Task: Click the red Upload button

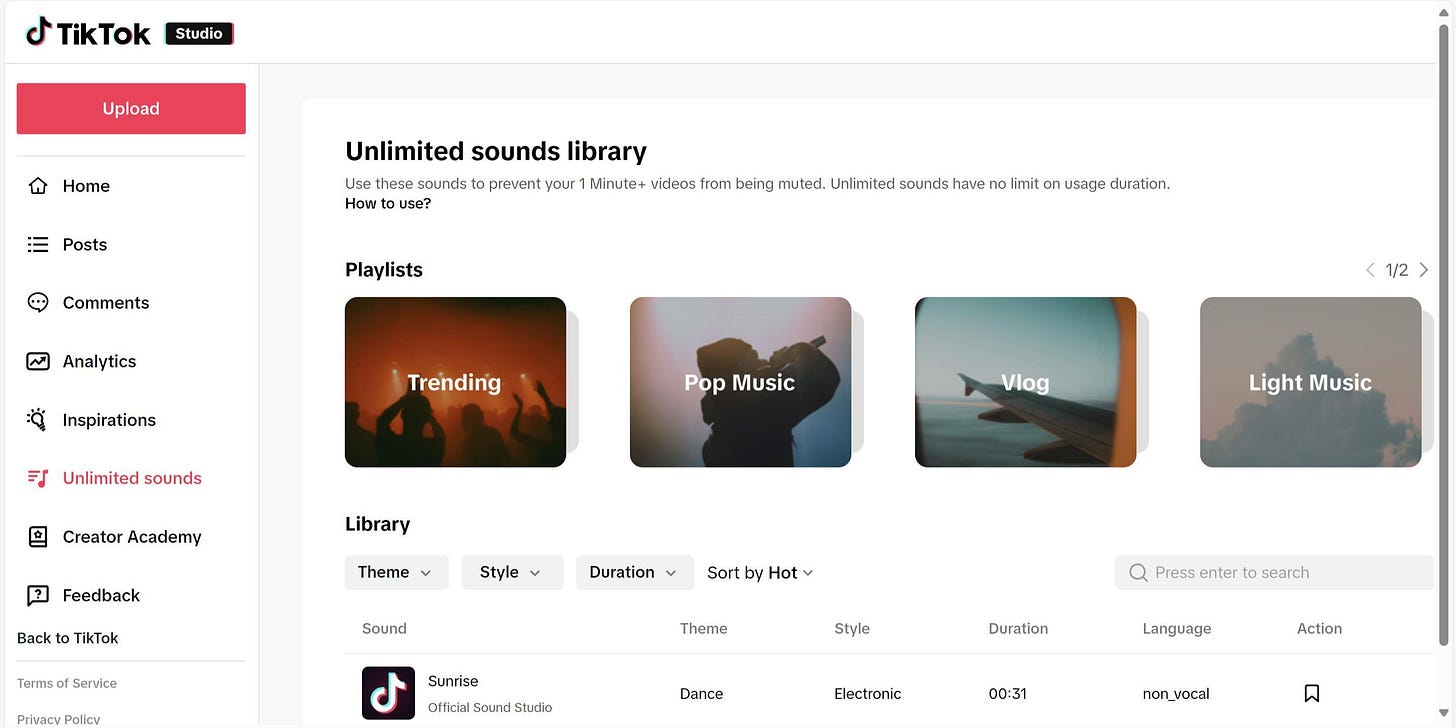Action: (x=131, y=108)
